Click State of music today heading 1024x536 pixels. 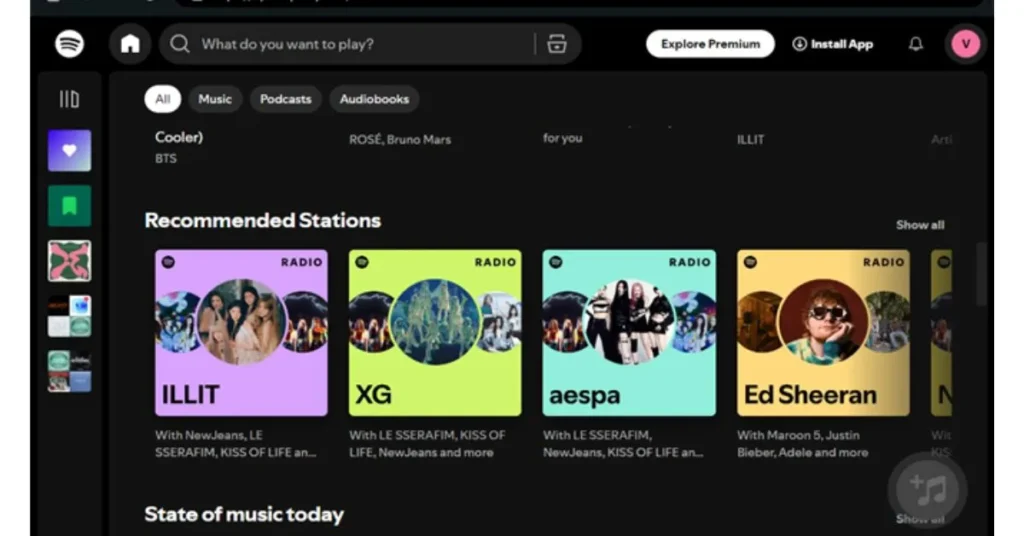(x=244, y=514)
